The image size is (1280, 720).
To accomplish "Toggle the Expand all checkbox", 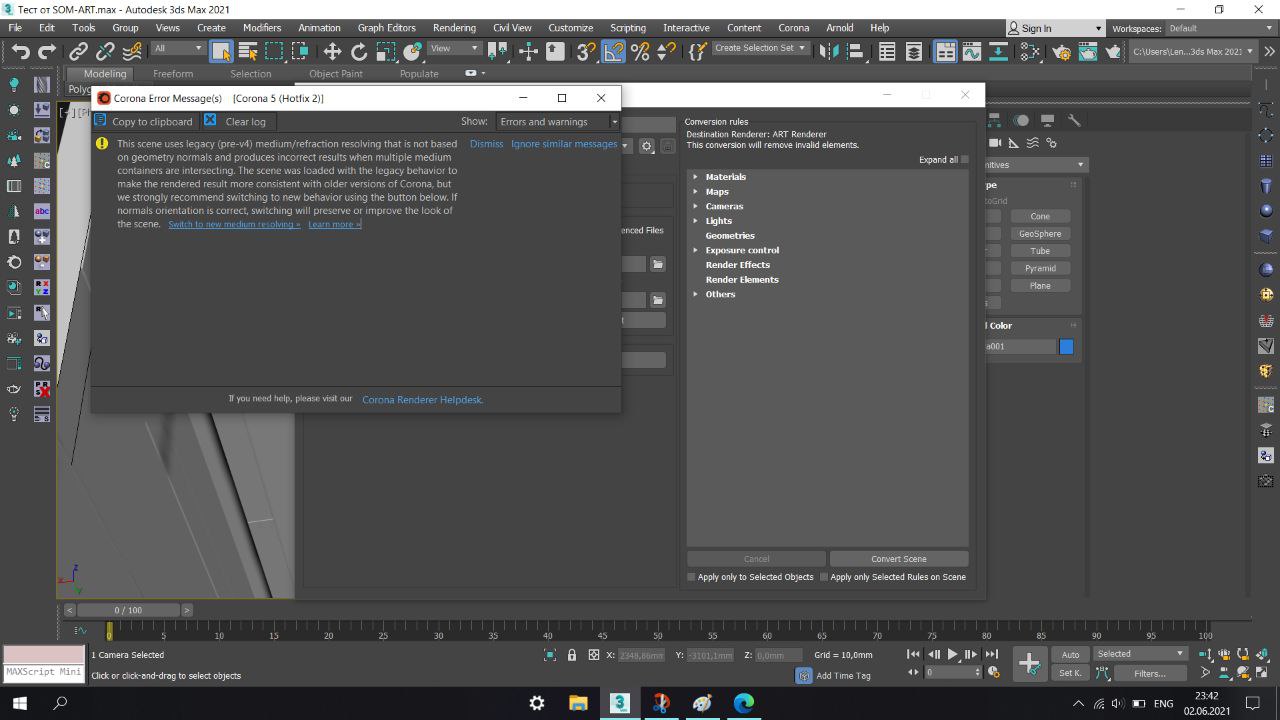I will [965, 160].
